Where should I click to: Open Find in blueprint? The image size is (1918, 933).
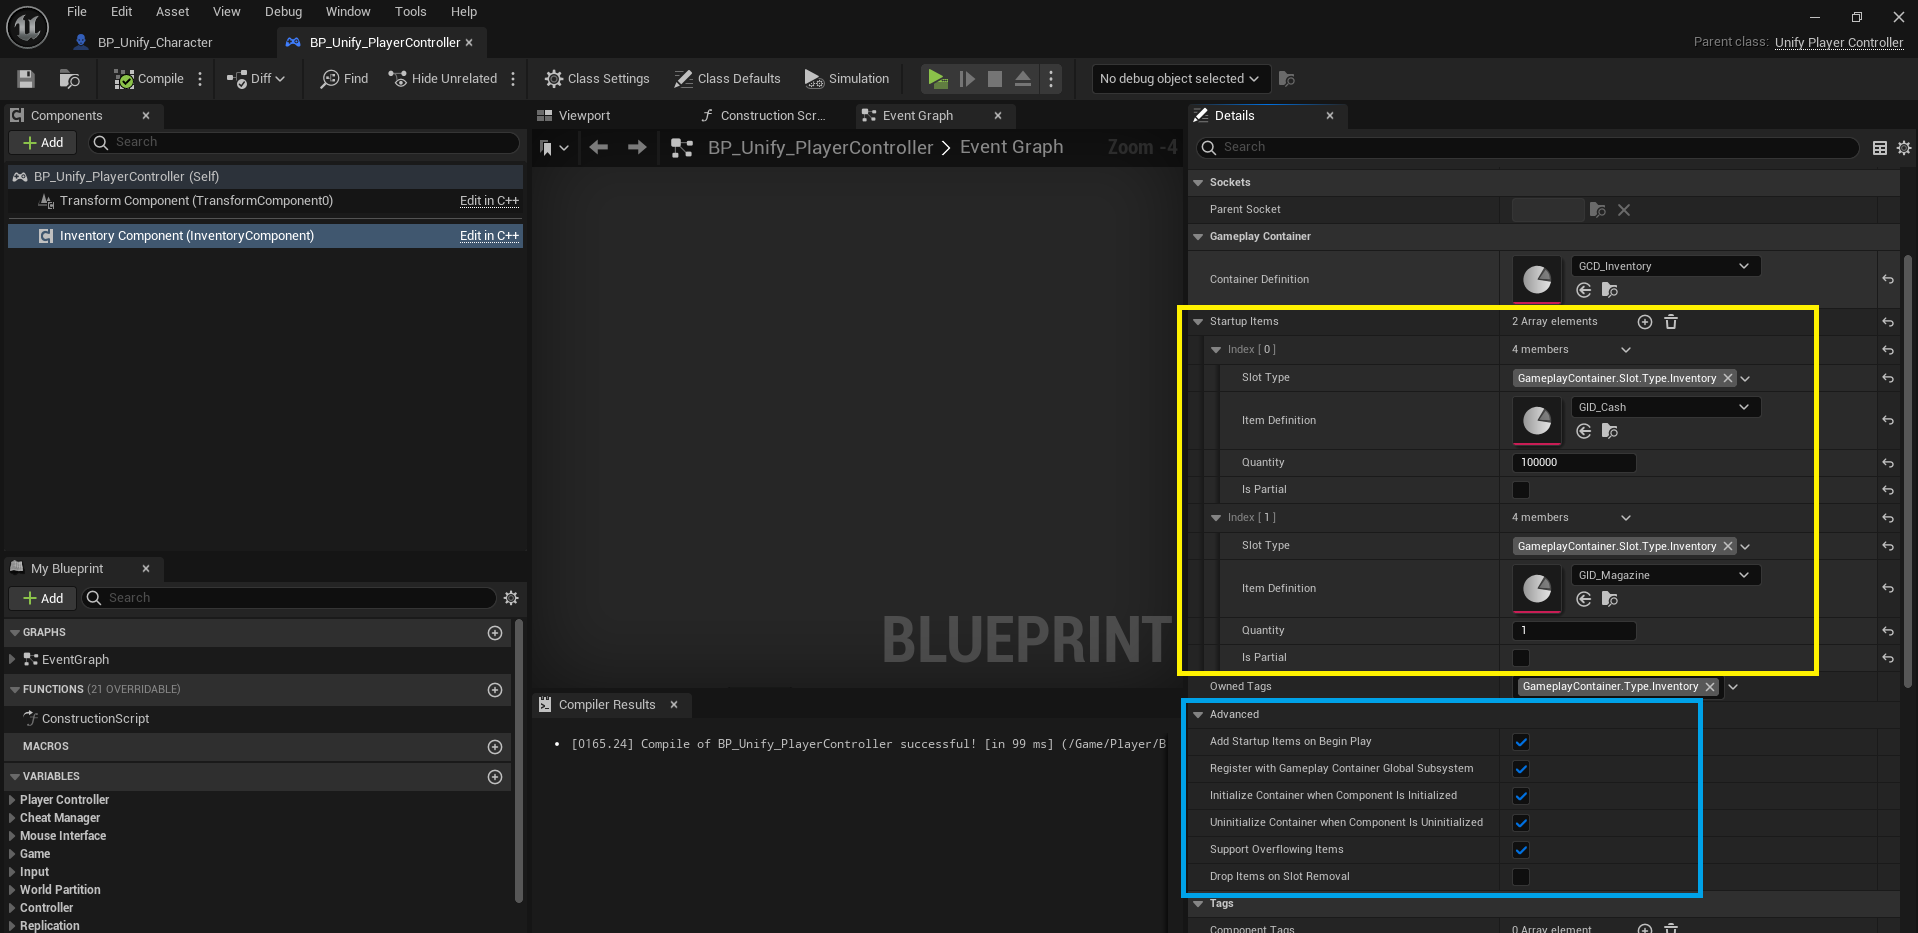tap(344, 79)
